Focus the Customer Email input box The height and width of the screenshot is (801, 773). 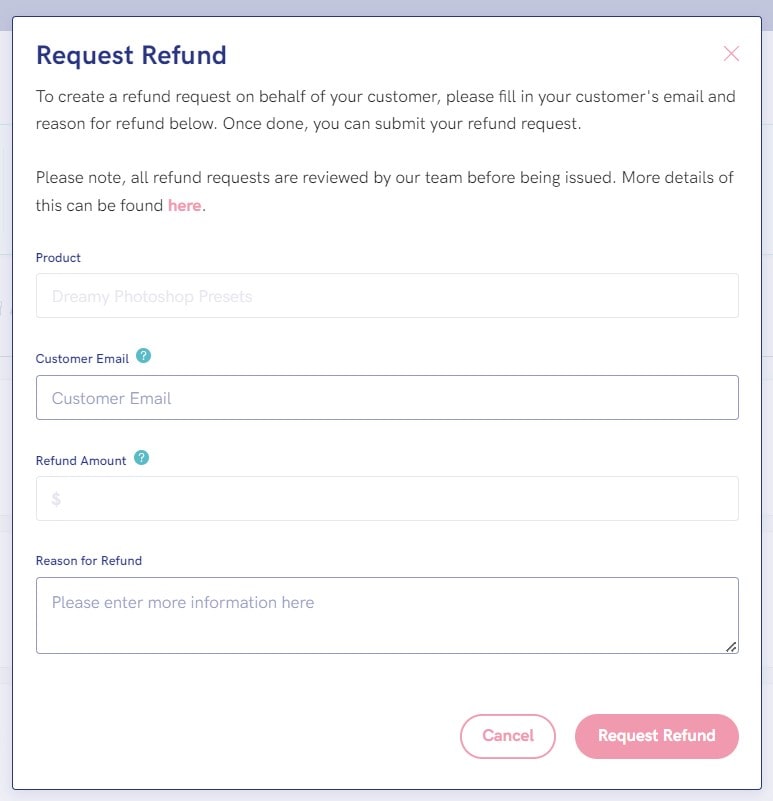click(387, 397)
